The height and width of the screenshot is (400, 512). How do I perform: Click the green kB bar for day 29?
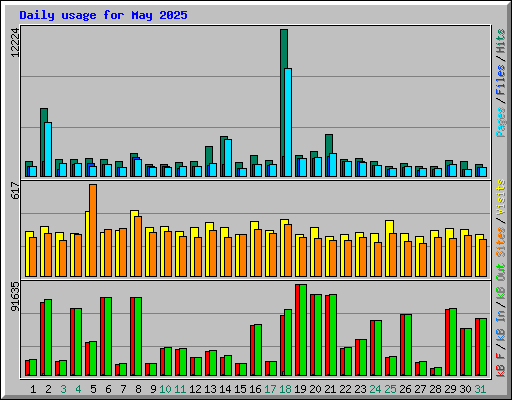tap(453, 342)
